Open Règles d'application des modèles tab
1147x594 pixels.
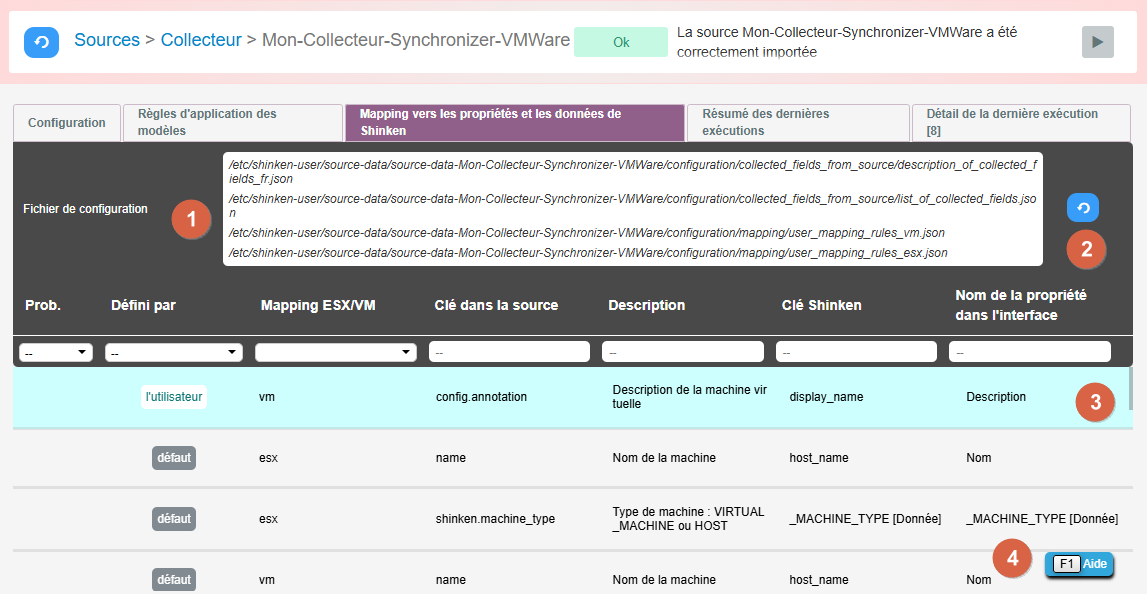[232, 123]
